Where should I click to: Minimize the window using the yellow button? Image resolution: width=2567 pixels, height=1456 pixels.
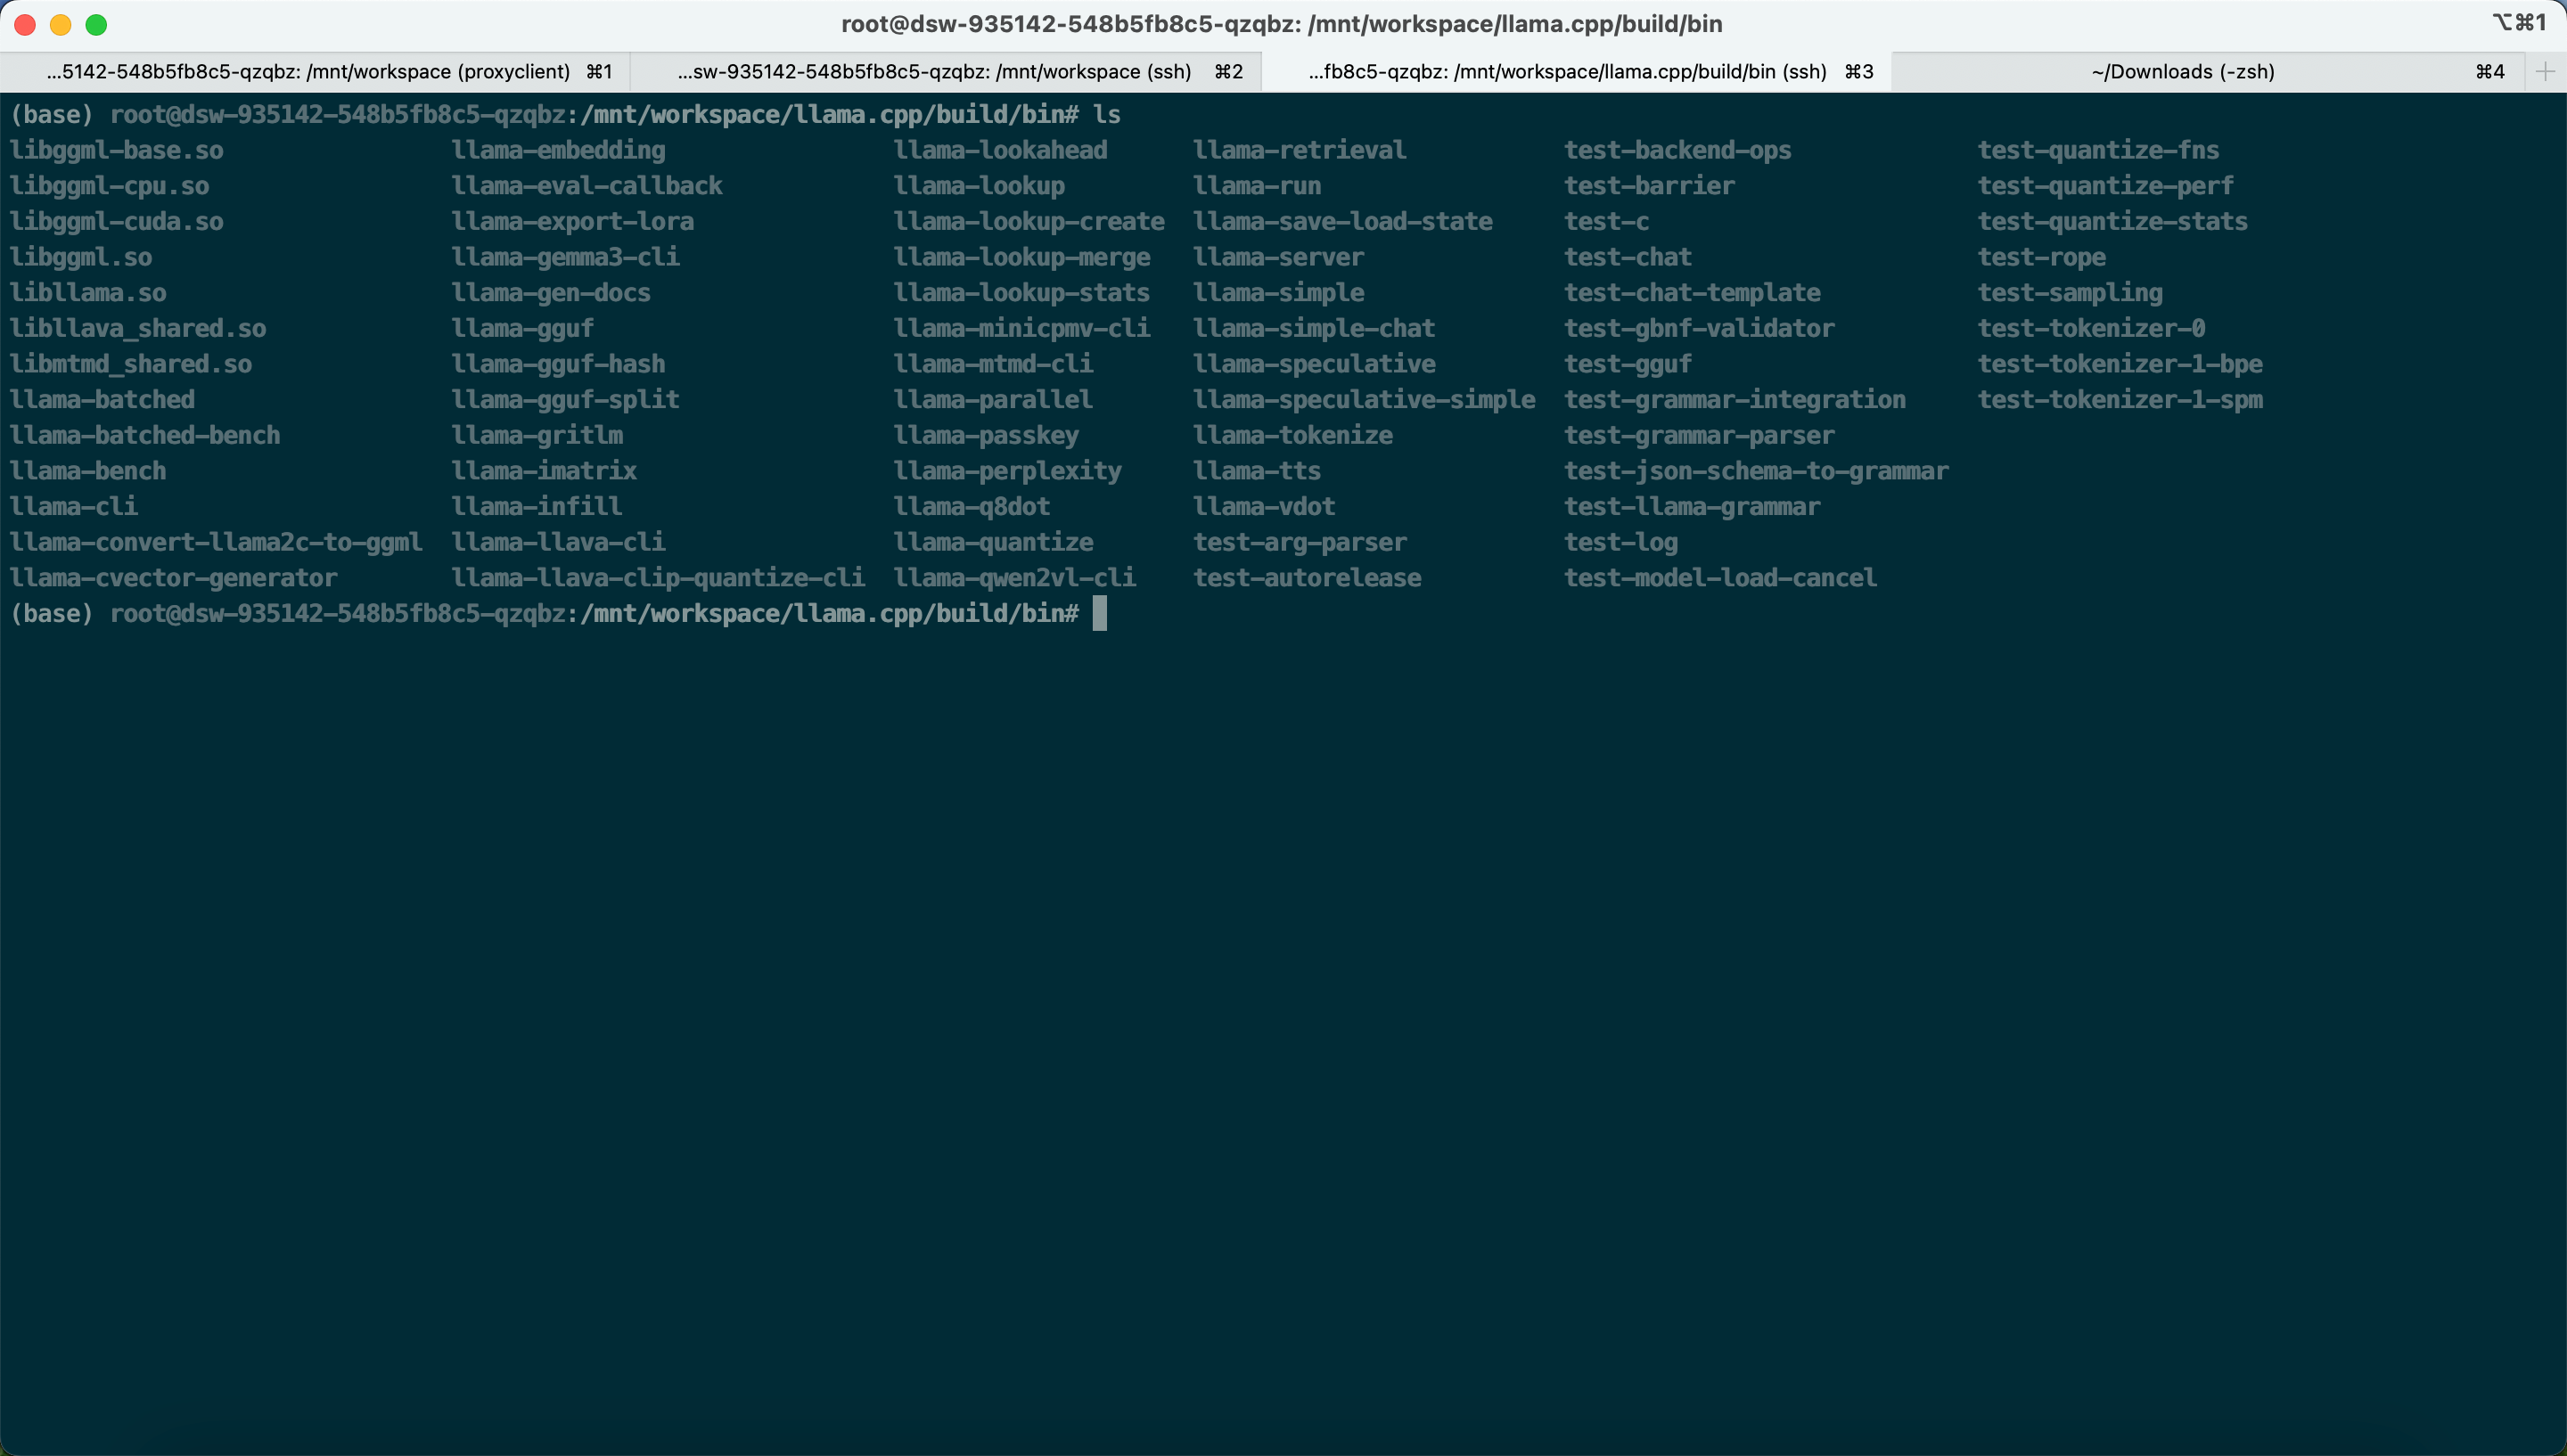pos(61,24)
